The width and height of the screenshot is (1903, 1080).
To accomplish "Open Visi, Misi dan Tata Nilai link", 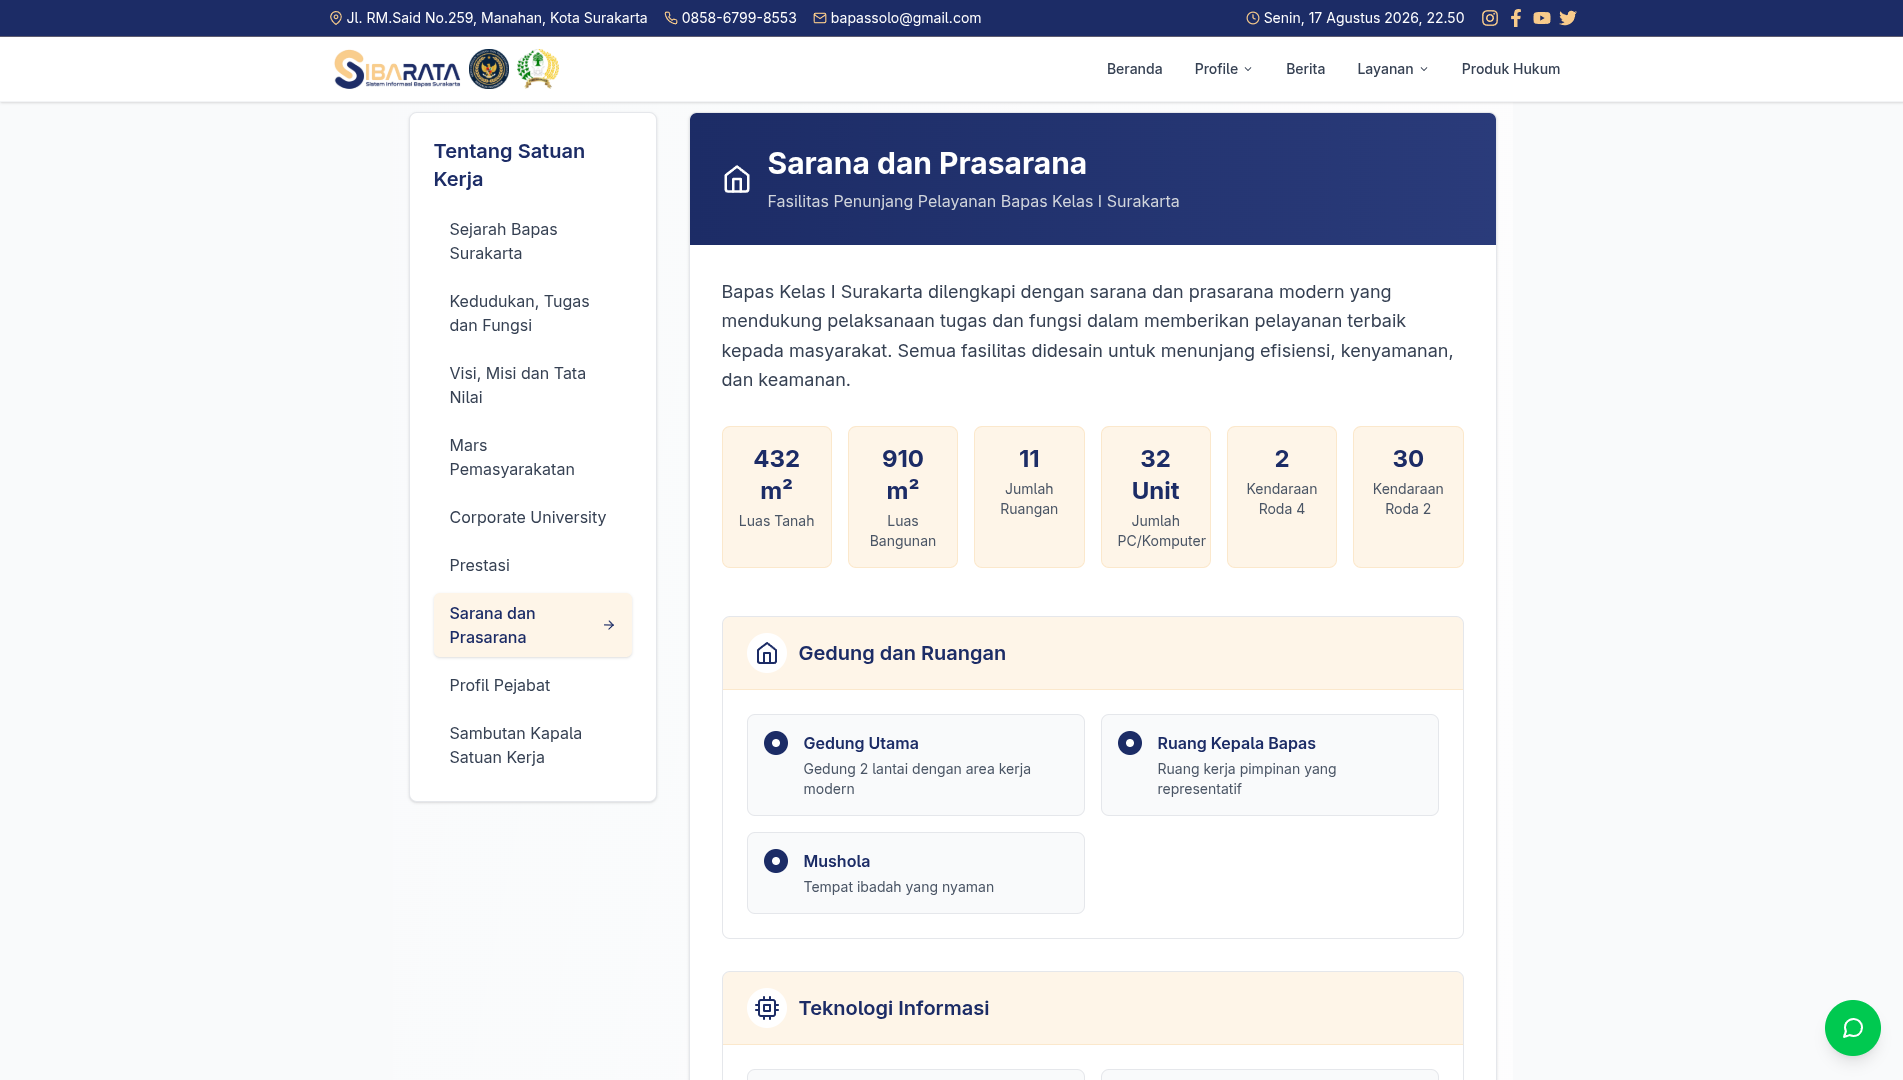I will pyautogui.click(x=533, y=385).
